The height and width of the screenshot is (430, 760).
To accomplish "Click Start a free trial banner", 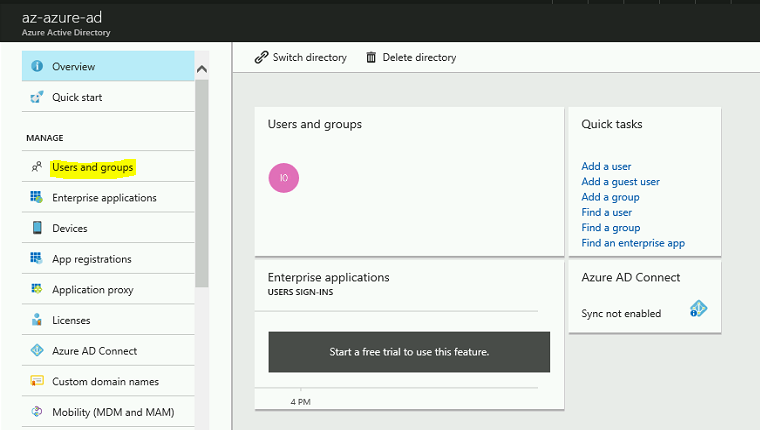I will tap(409, 352).
